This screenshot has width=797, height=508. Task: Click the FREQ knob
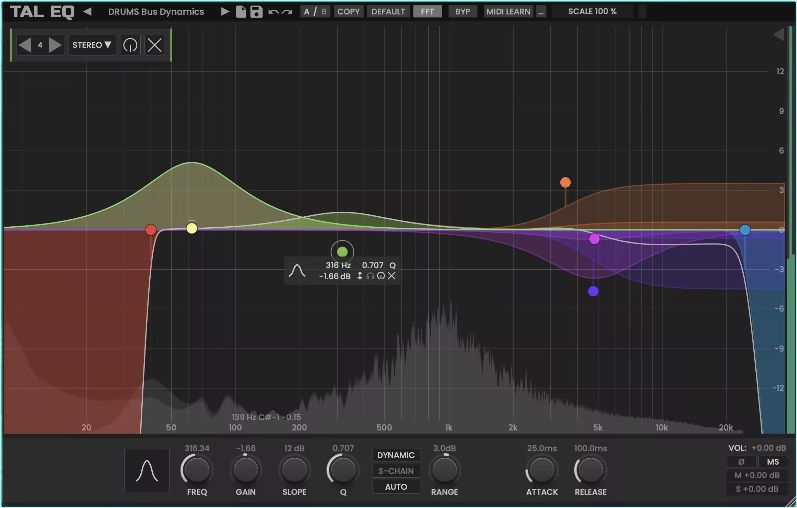pos(196,469)
